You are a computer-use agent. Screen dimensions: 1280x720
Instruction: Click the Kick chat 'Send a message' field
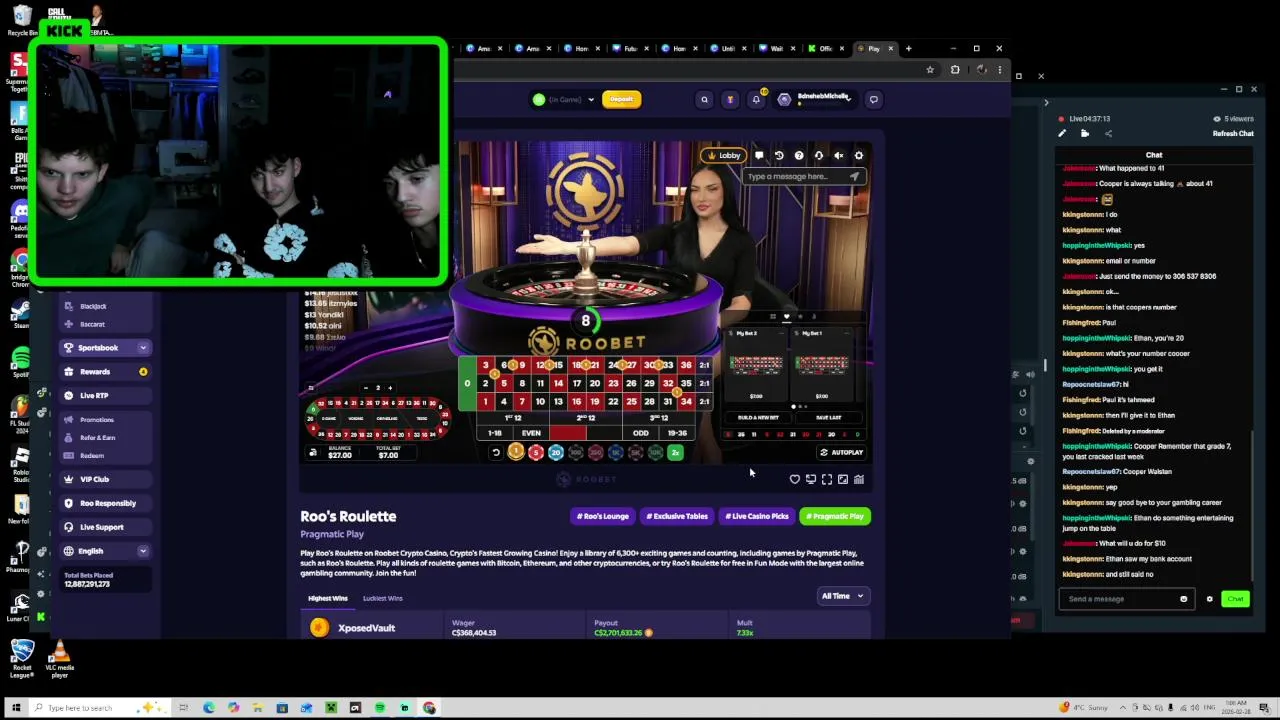coord(1125,599)
